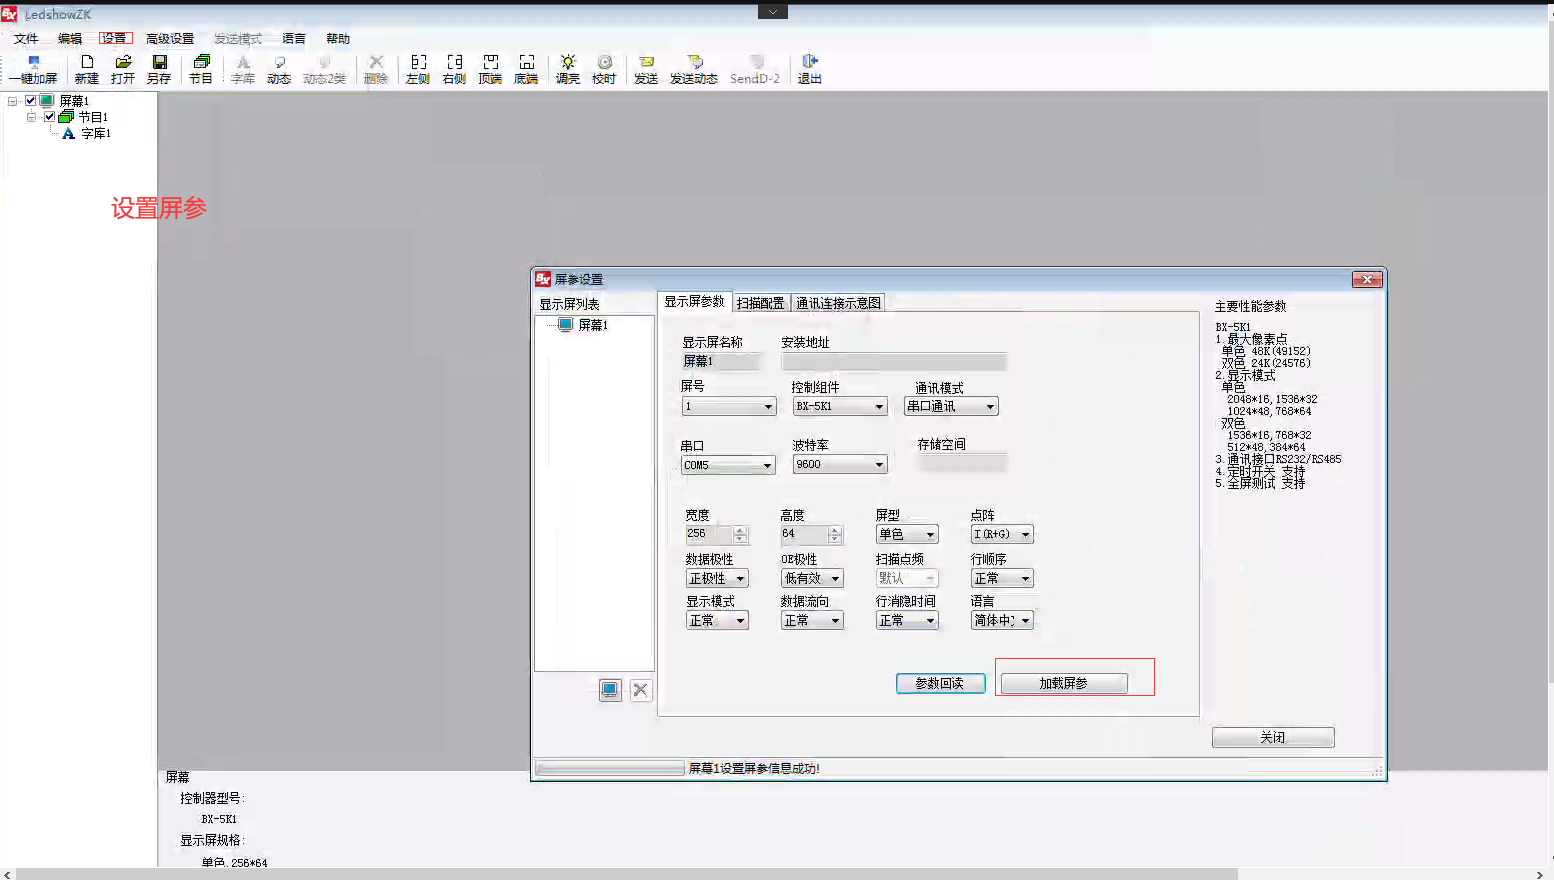The height and width of the screenshot is (880, 1554).
Task: Click the 参数回读 button
Action: 940,684
